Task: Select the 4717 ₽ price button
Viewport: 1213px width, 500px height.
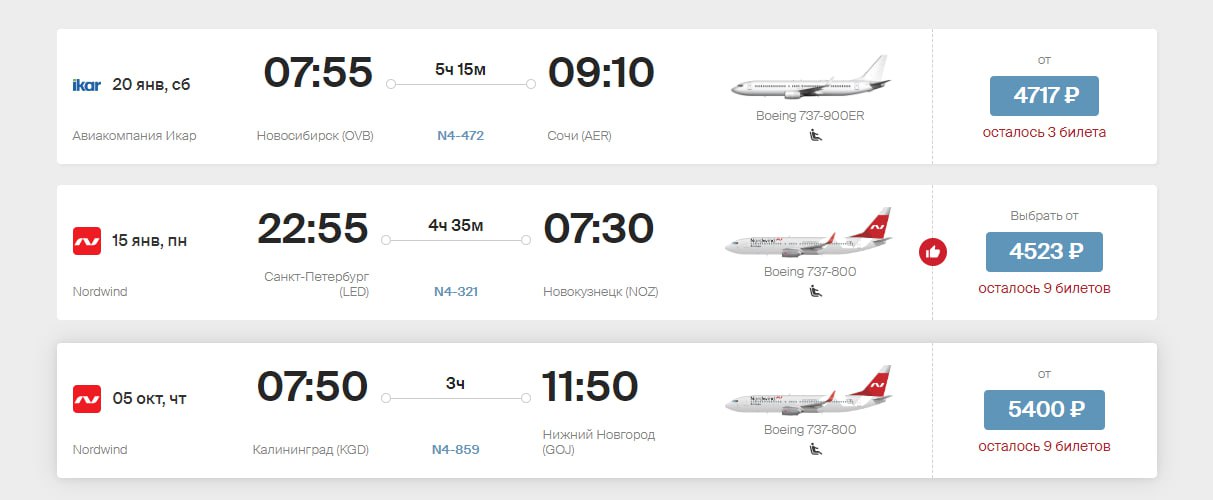Action: [1044, 96]
